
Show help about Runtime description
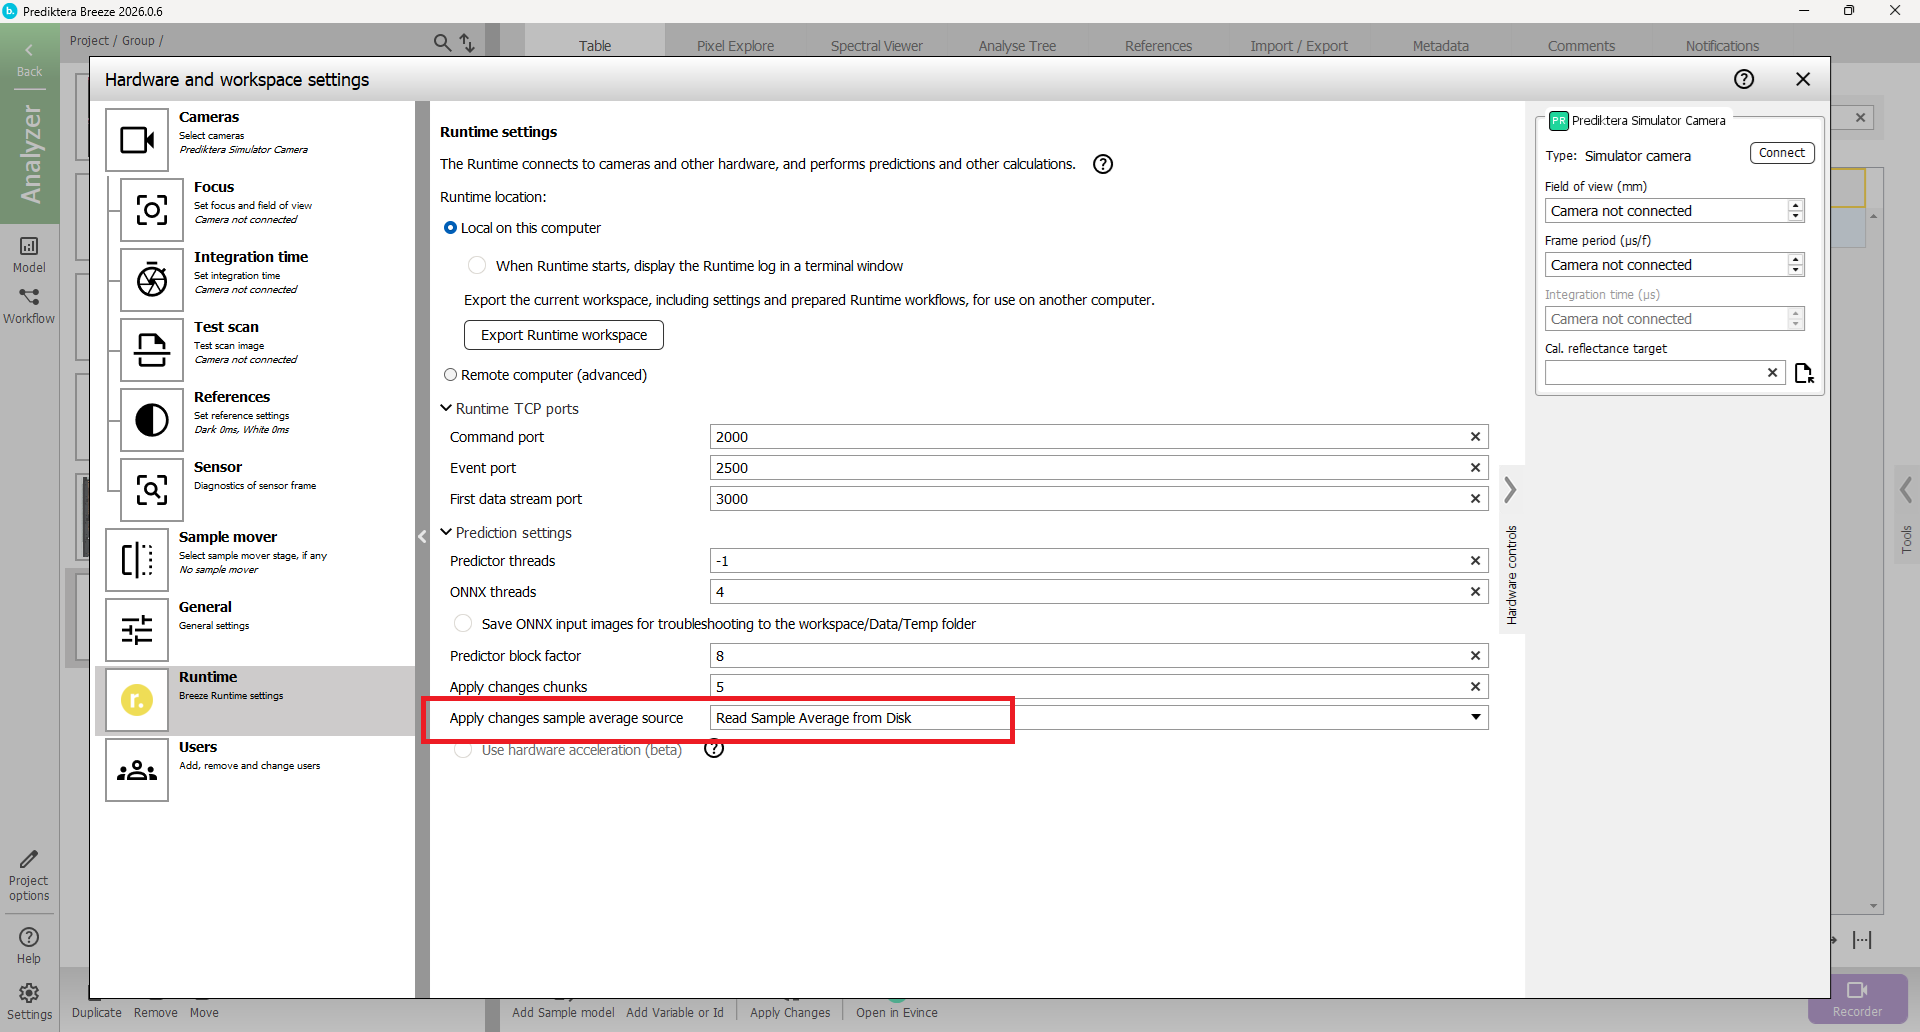pos(1103,164)
